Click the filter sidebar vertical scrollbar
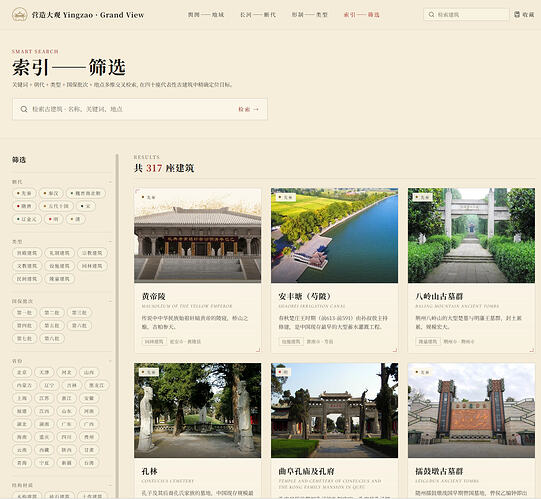The image size is (541, 499). 117,326
